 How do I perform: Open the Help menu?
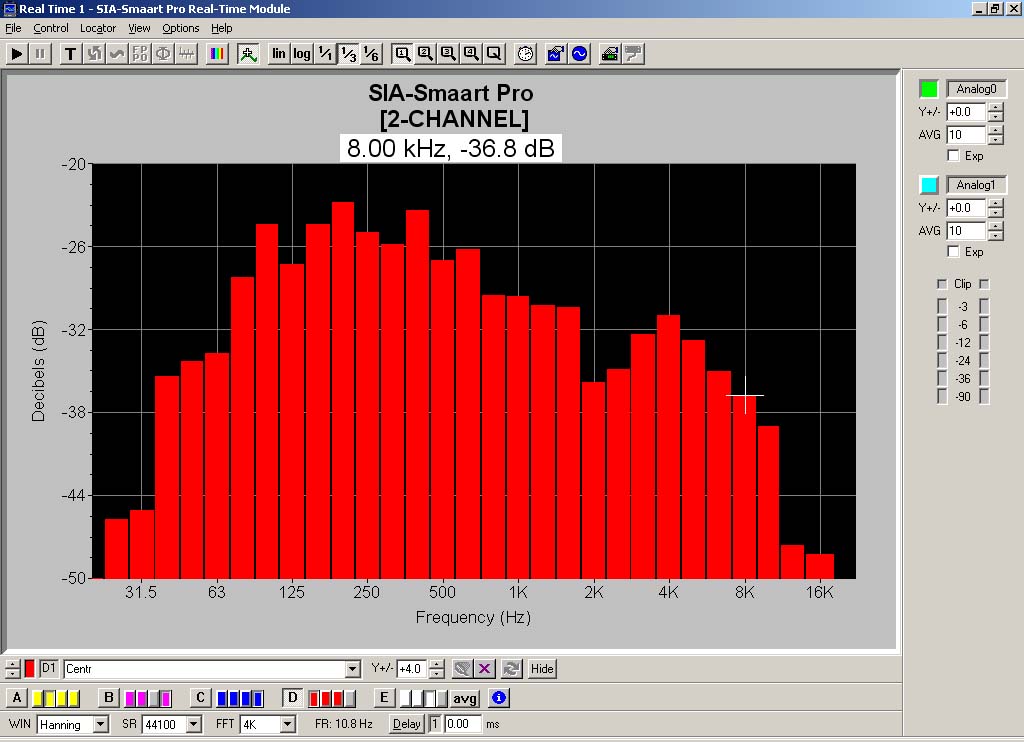221,28
